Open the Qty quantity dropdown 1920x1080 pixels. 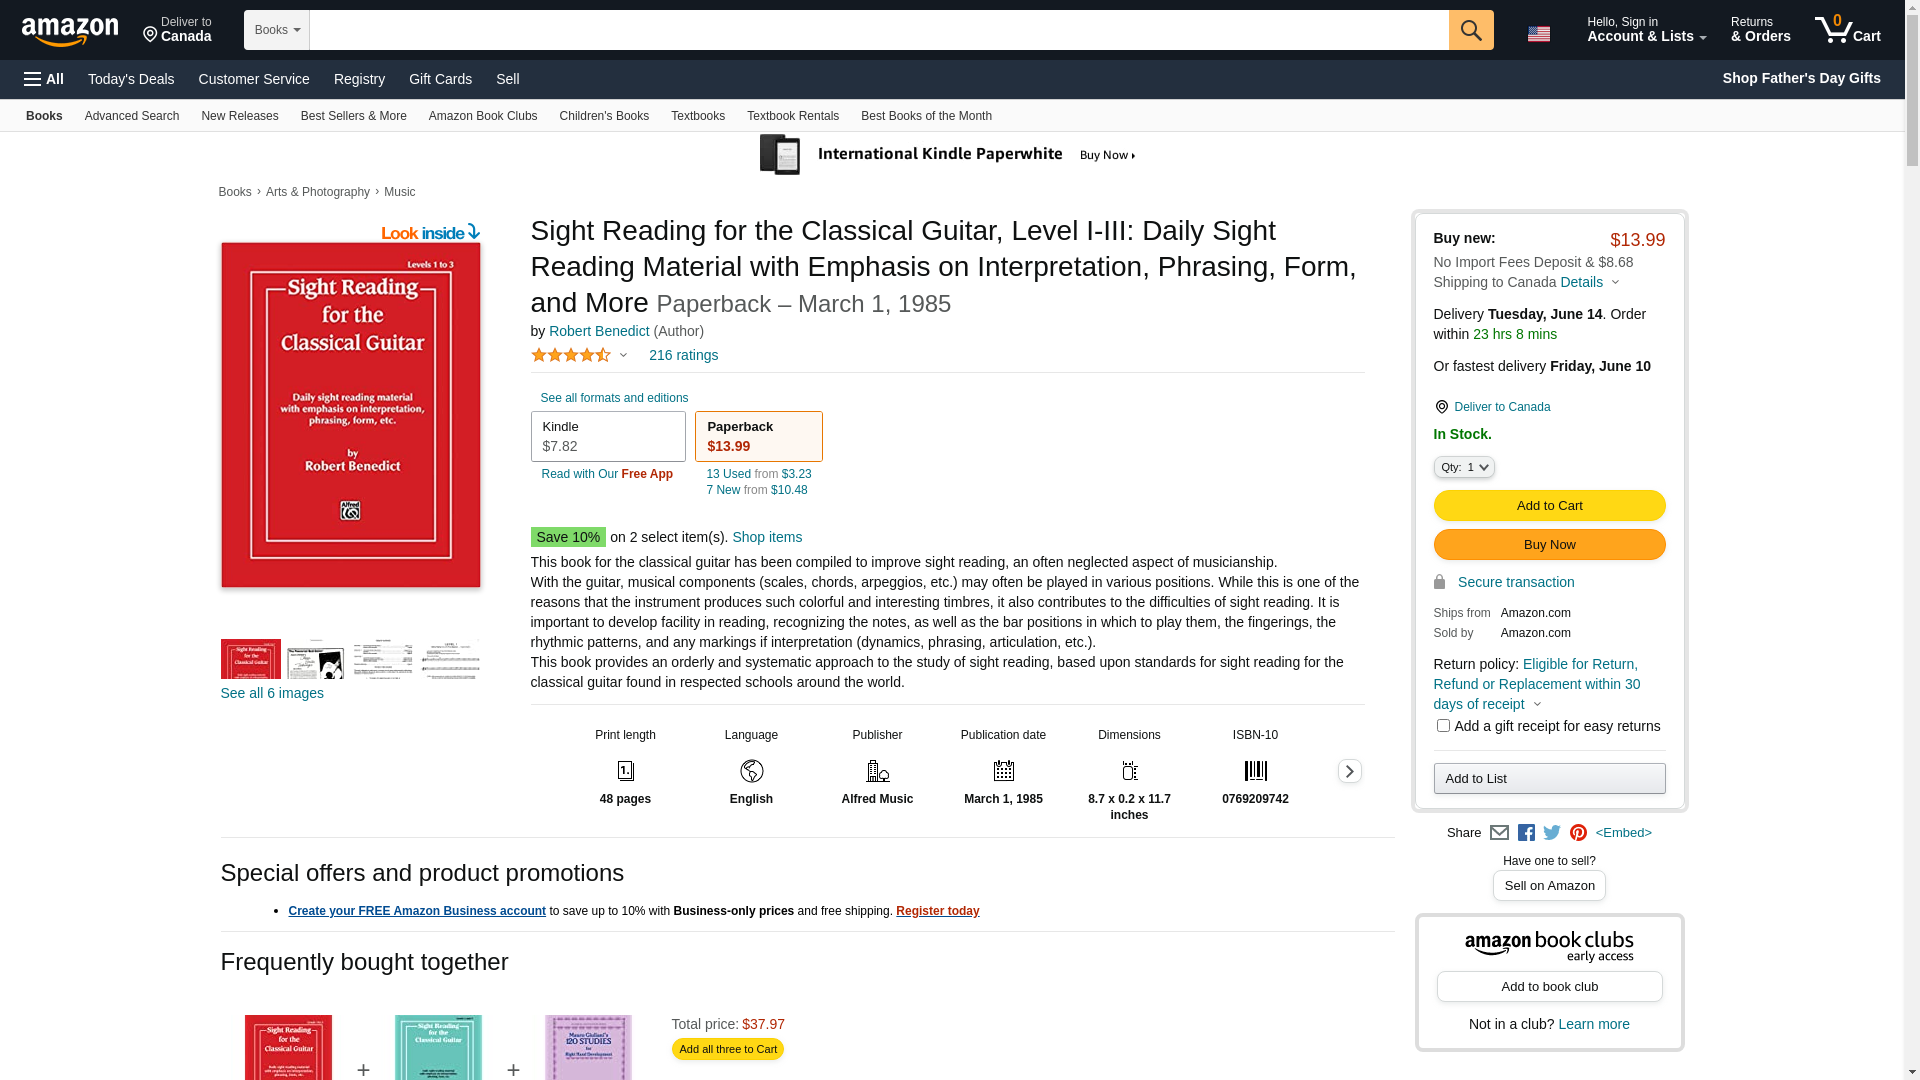click(x=1464, y=467)
